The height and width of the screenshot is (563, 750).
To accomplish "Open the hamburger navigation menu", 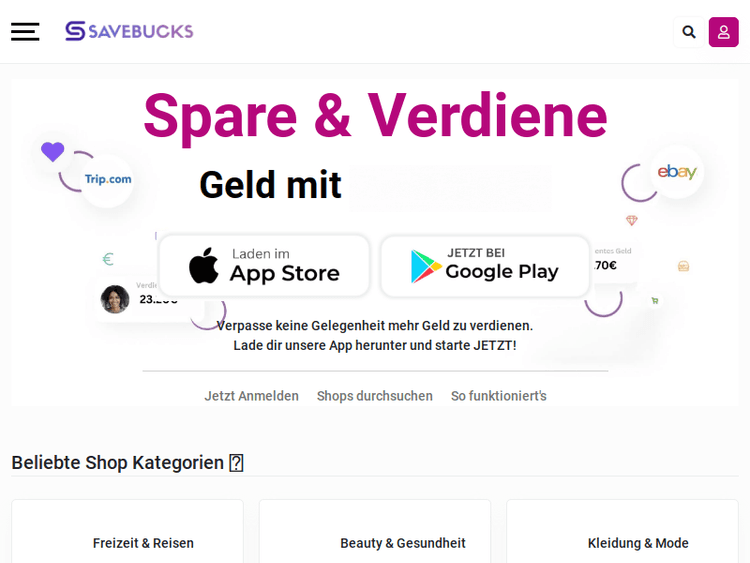I will point(25,32).
